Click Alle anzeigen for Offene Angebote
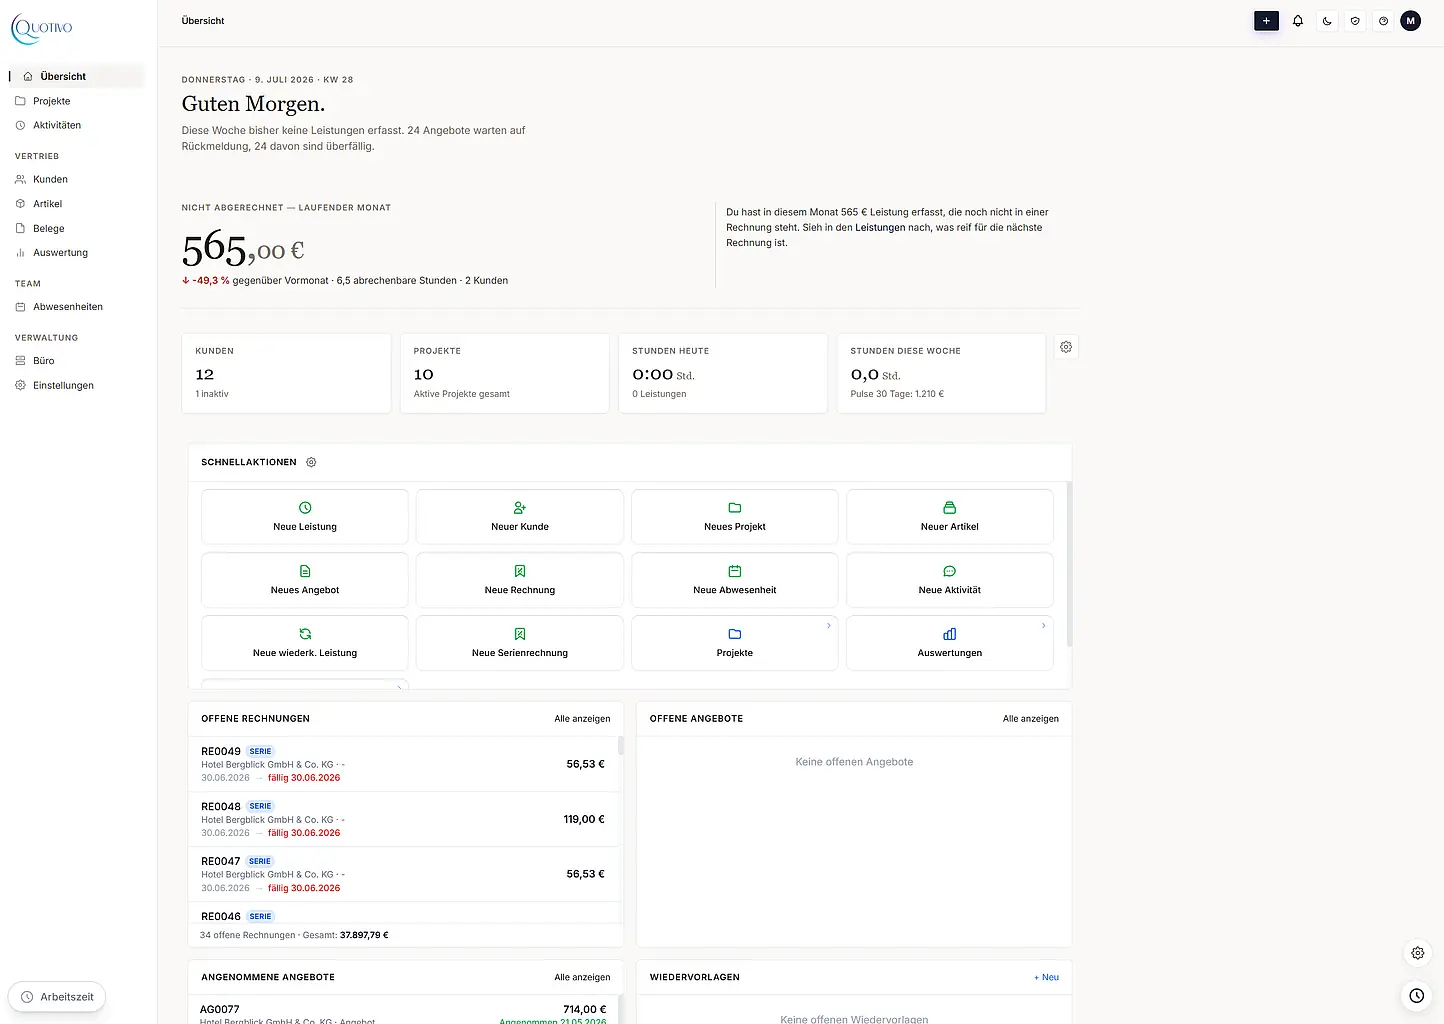 click(1031, 718)
